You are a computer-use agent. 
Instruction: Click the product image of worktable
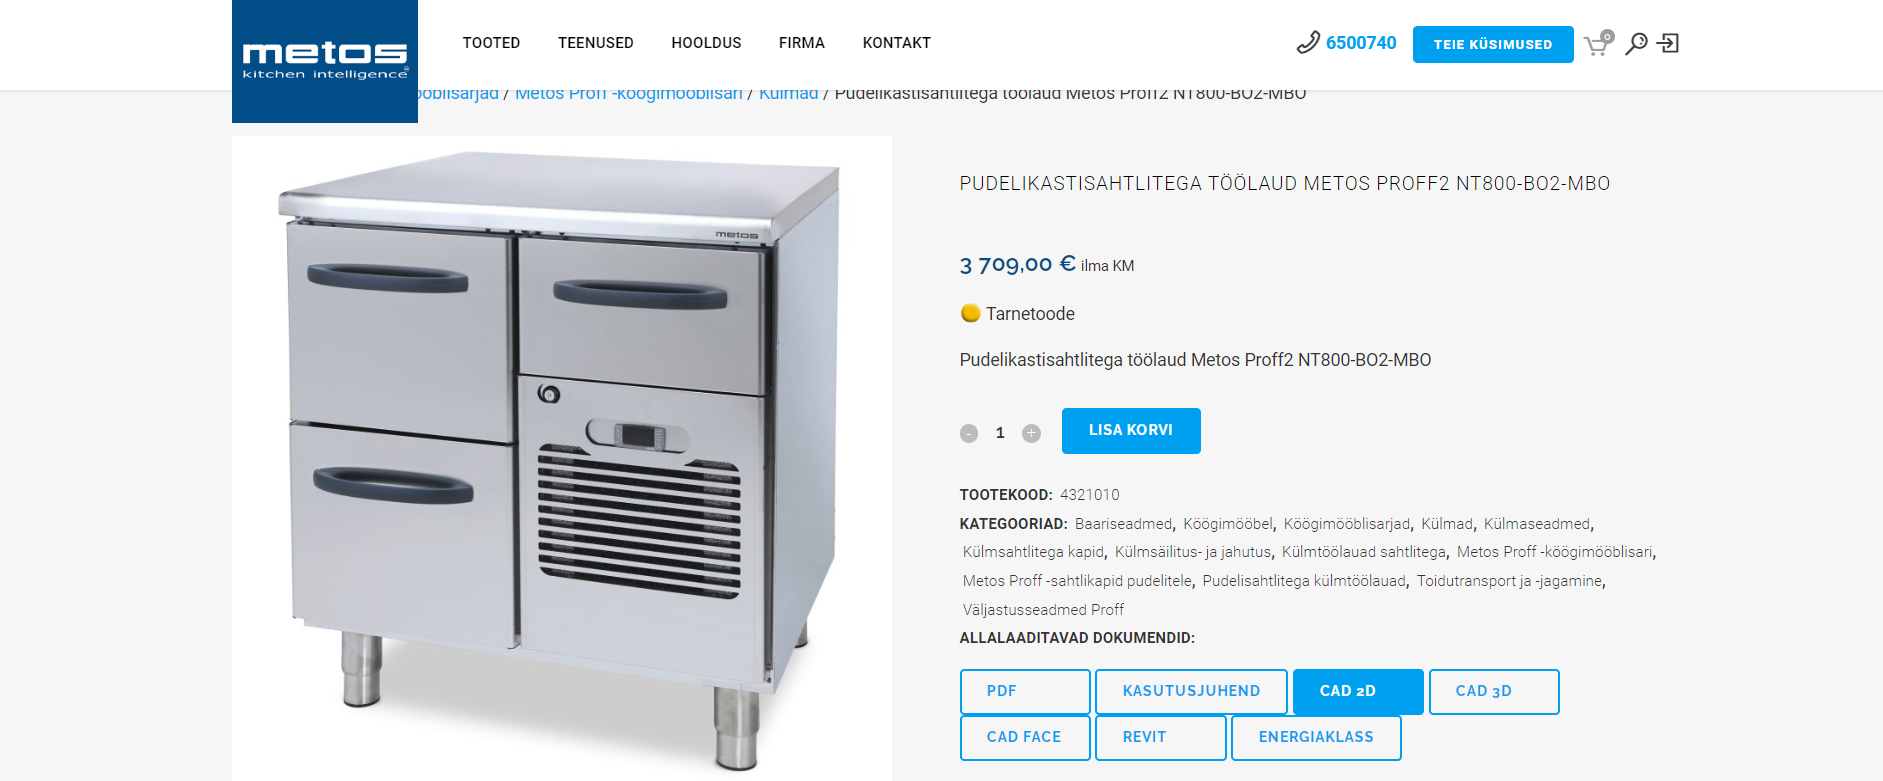(562, 458)
